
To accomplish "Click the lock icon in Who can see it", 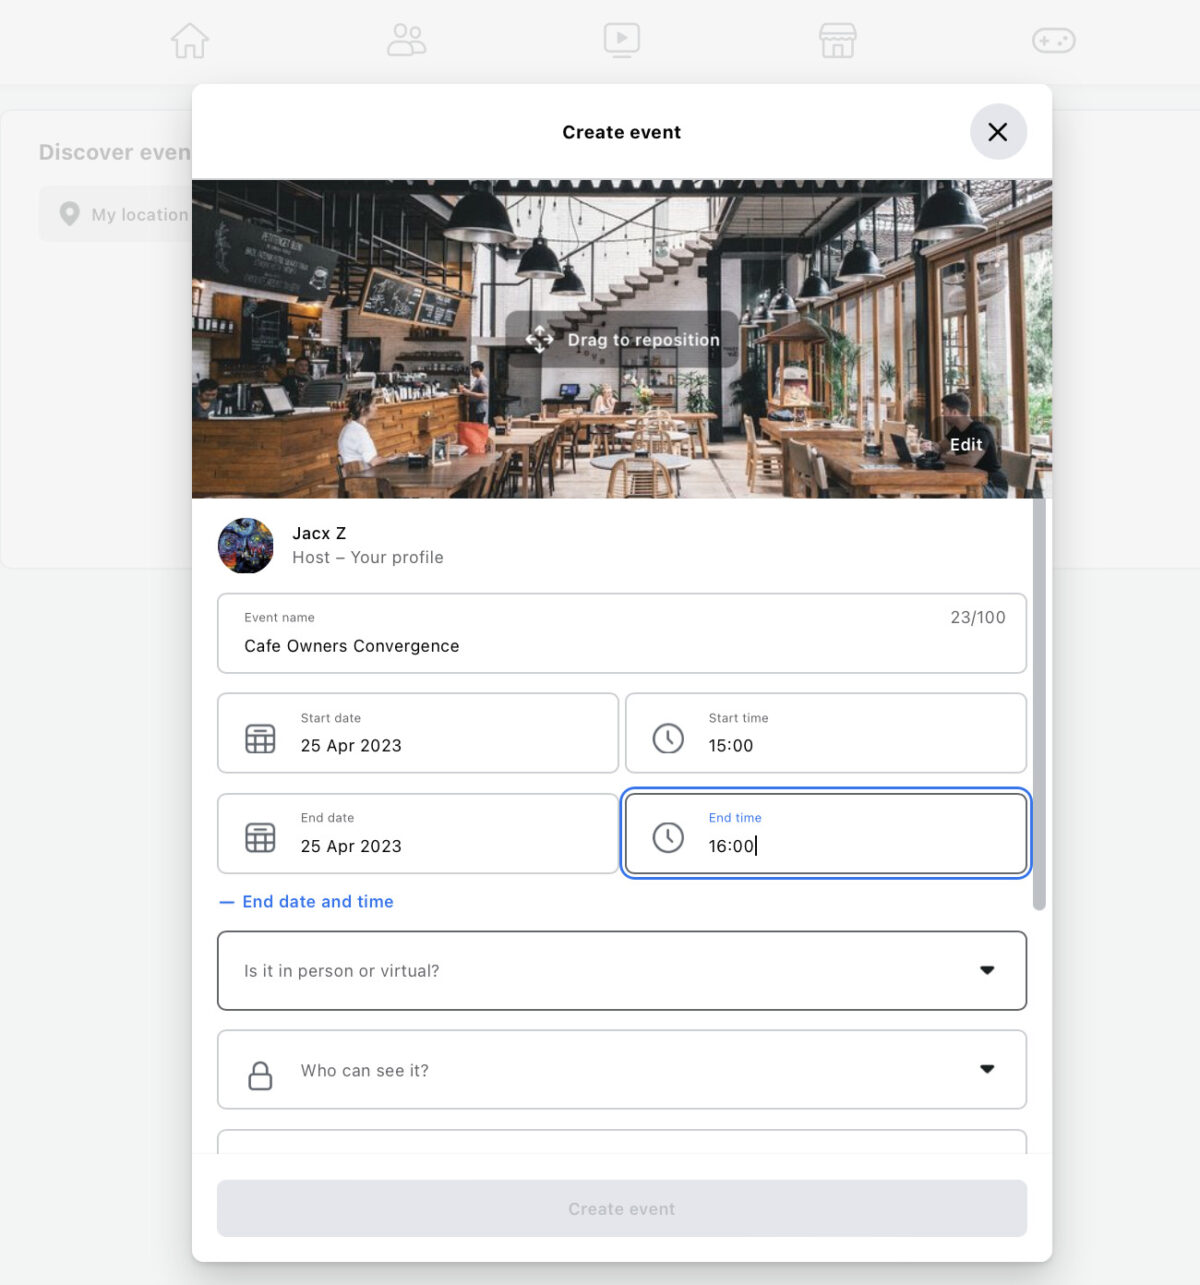I will tap(259, 1074).
